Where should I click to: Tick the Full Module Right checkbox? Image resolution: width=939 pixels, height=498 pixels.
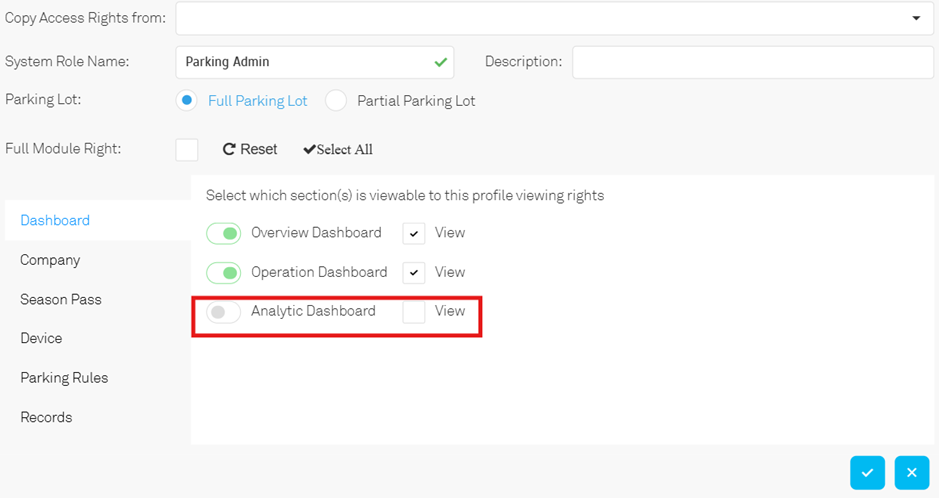187,150
